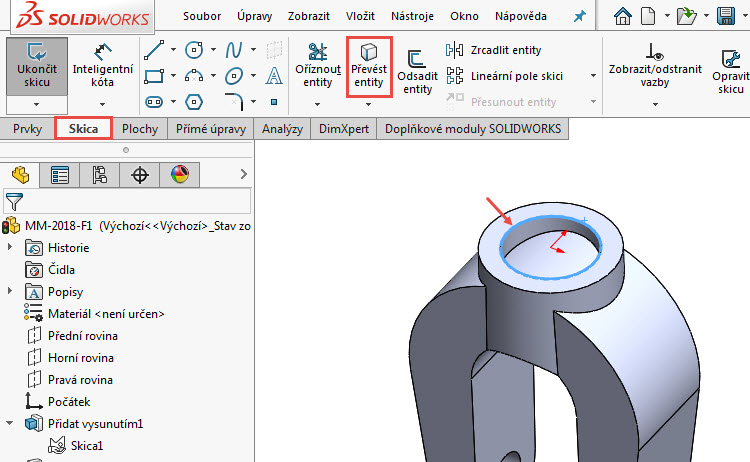Image resolution: width=750 pixels, height=462 pixels.
Task: Open the Spline tool dropdown arrow
Action: pos(253,50)
